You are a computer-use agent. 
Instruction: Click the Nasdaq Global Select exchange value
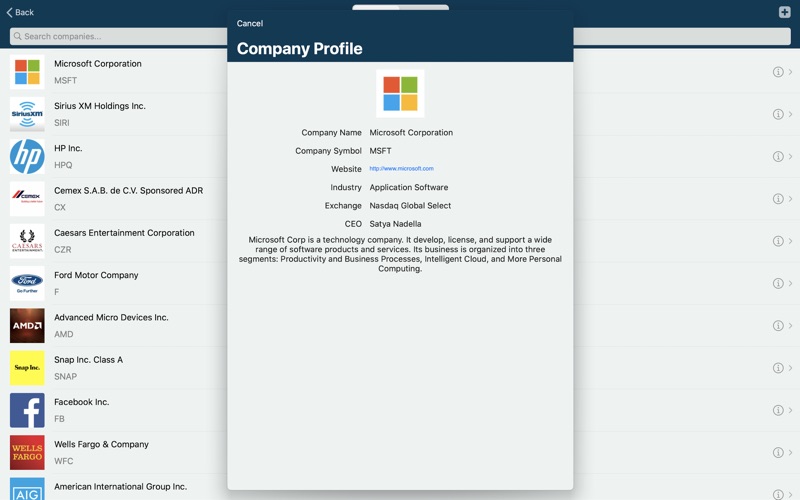tap(410, 206)
